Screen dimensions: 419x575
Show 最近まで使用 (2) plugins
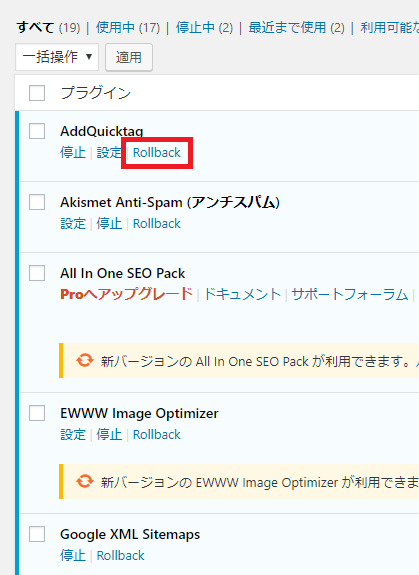(x=297, y=28)
